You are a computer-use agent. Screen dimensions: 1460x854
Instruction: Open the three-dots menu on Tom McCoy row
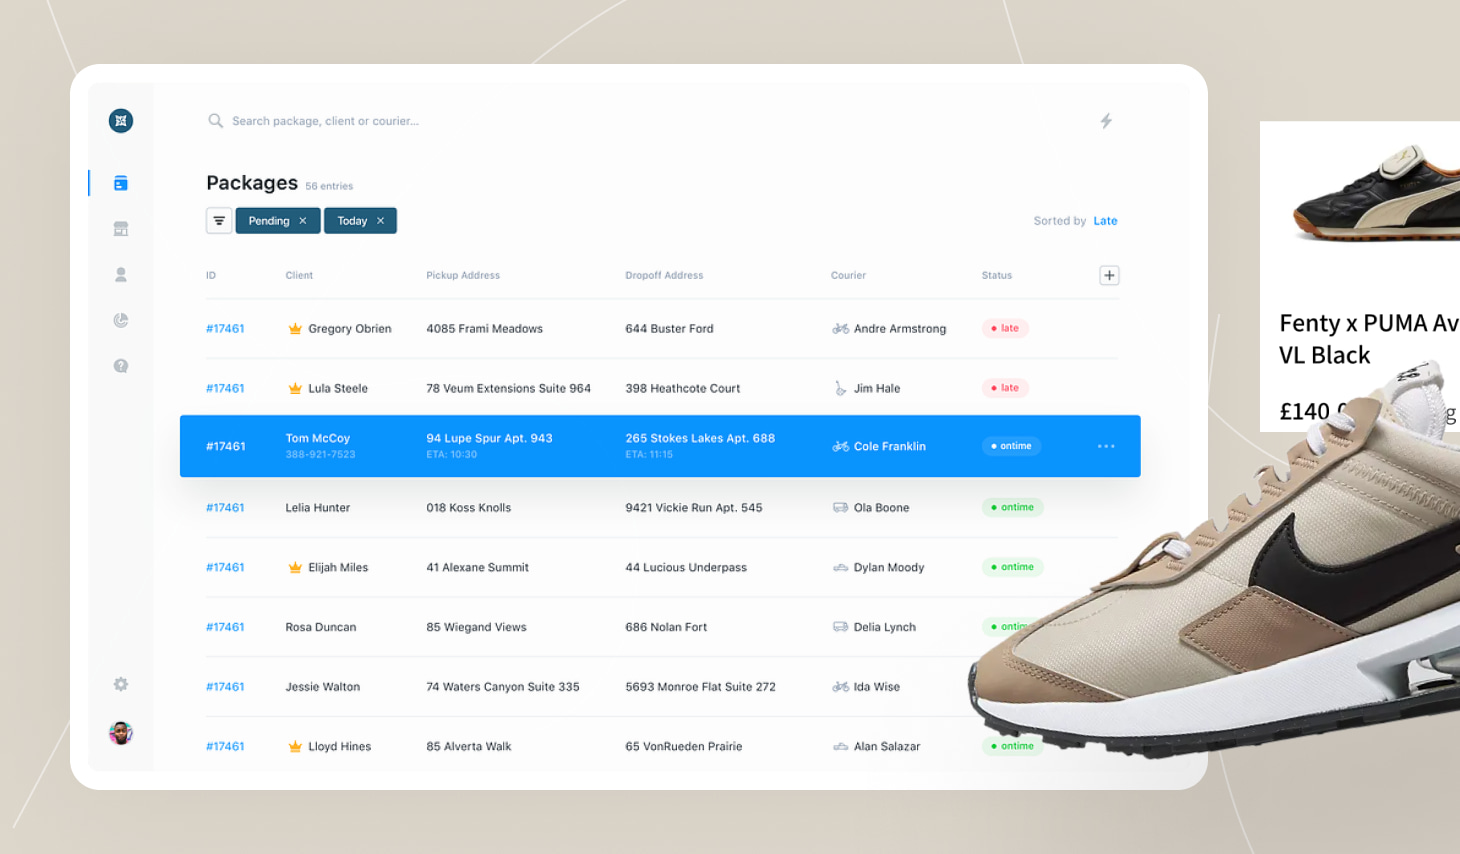pos(1106,446)
